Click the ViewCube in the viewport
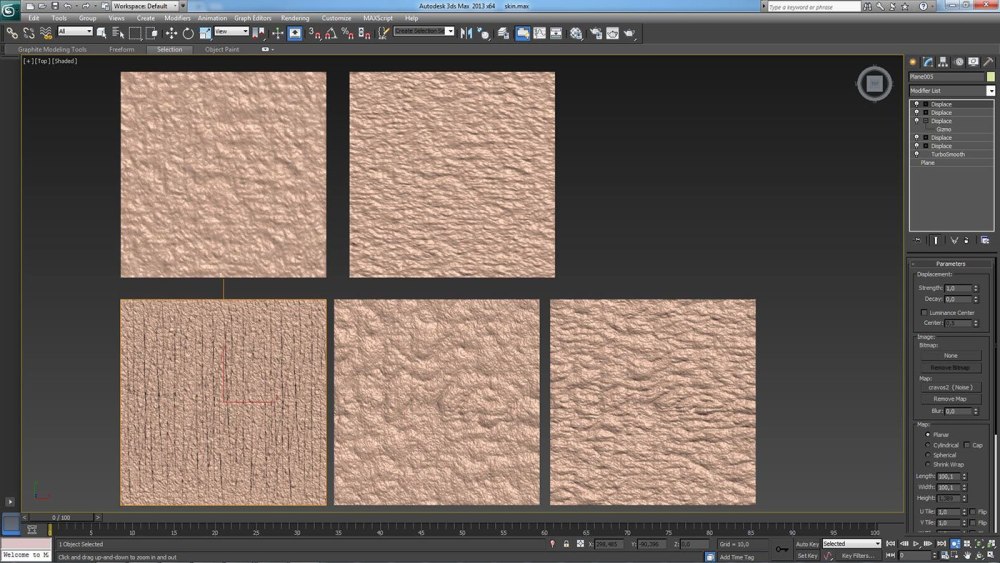The height and width of the screenshot is (563, 1000). (874, 85)
